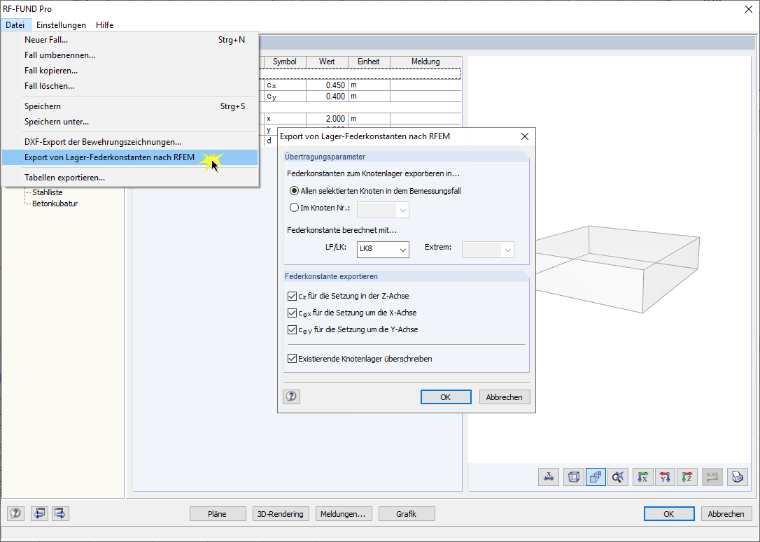
Task: Click the help icon in export dialog
Action: coord(291,397)
